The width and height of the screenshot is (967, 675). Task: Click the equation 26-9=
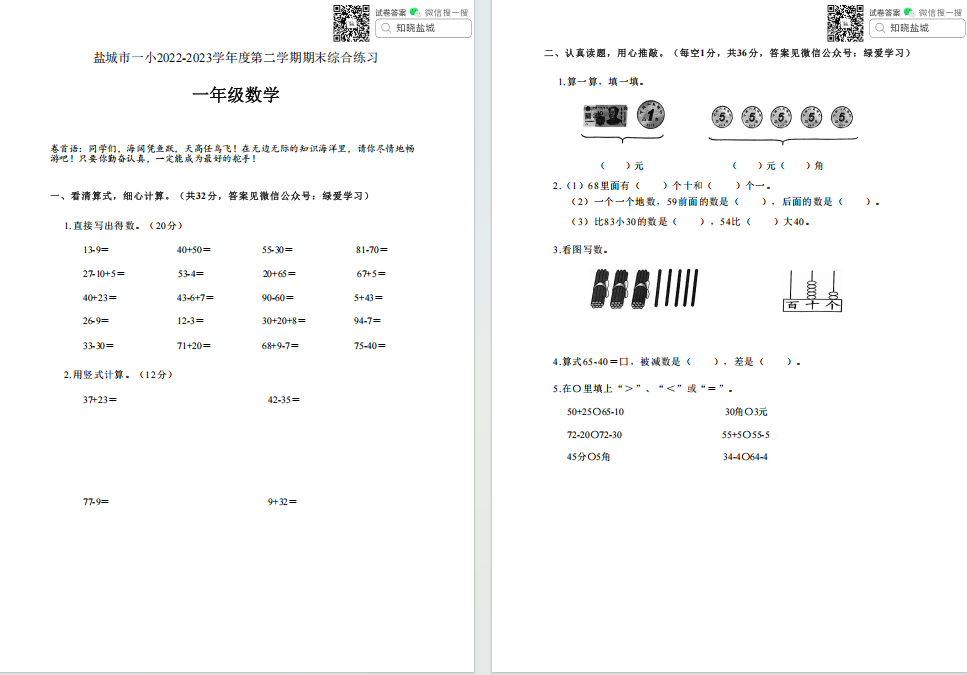coord(96,321)
